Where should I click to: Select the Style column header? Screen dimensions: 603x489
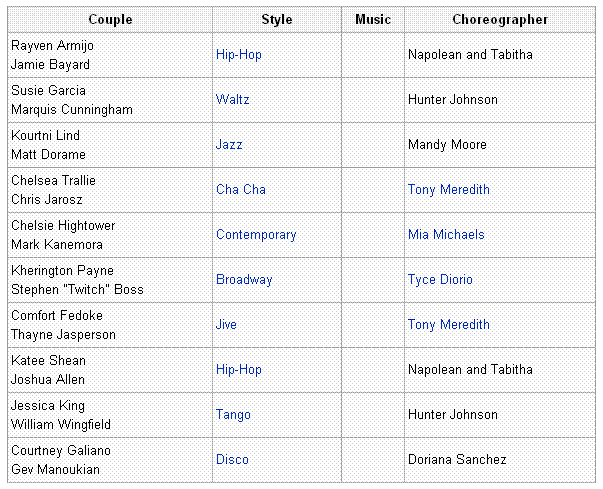pyautogui.click(x=277, y=20)
